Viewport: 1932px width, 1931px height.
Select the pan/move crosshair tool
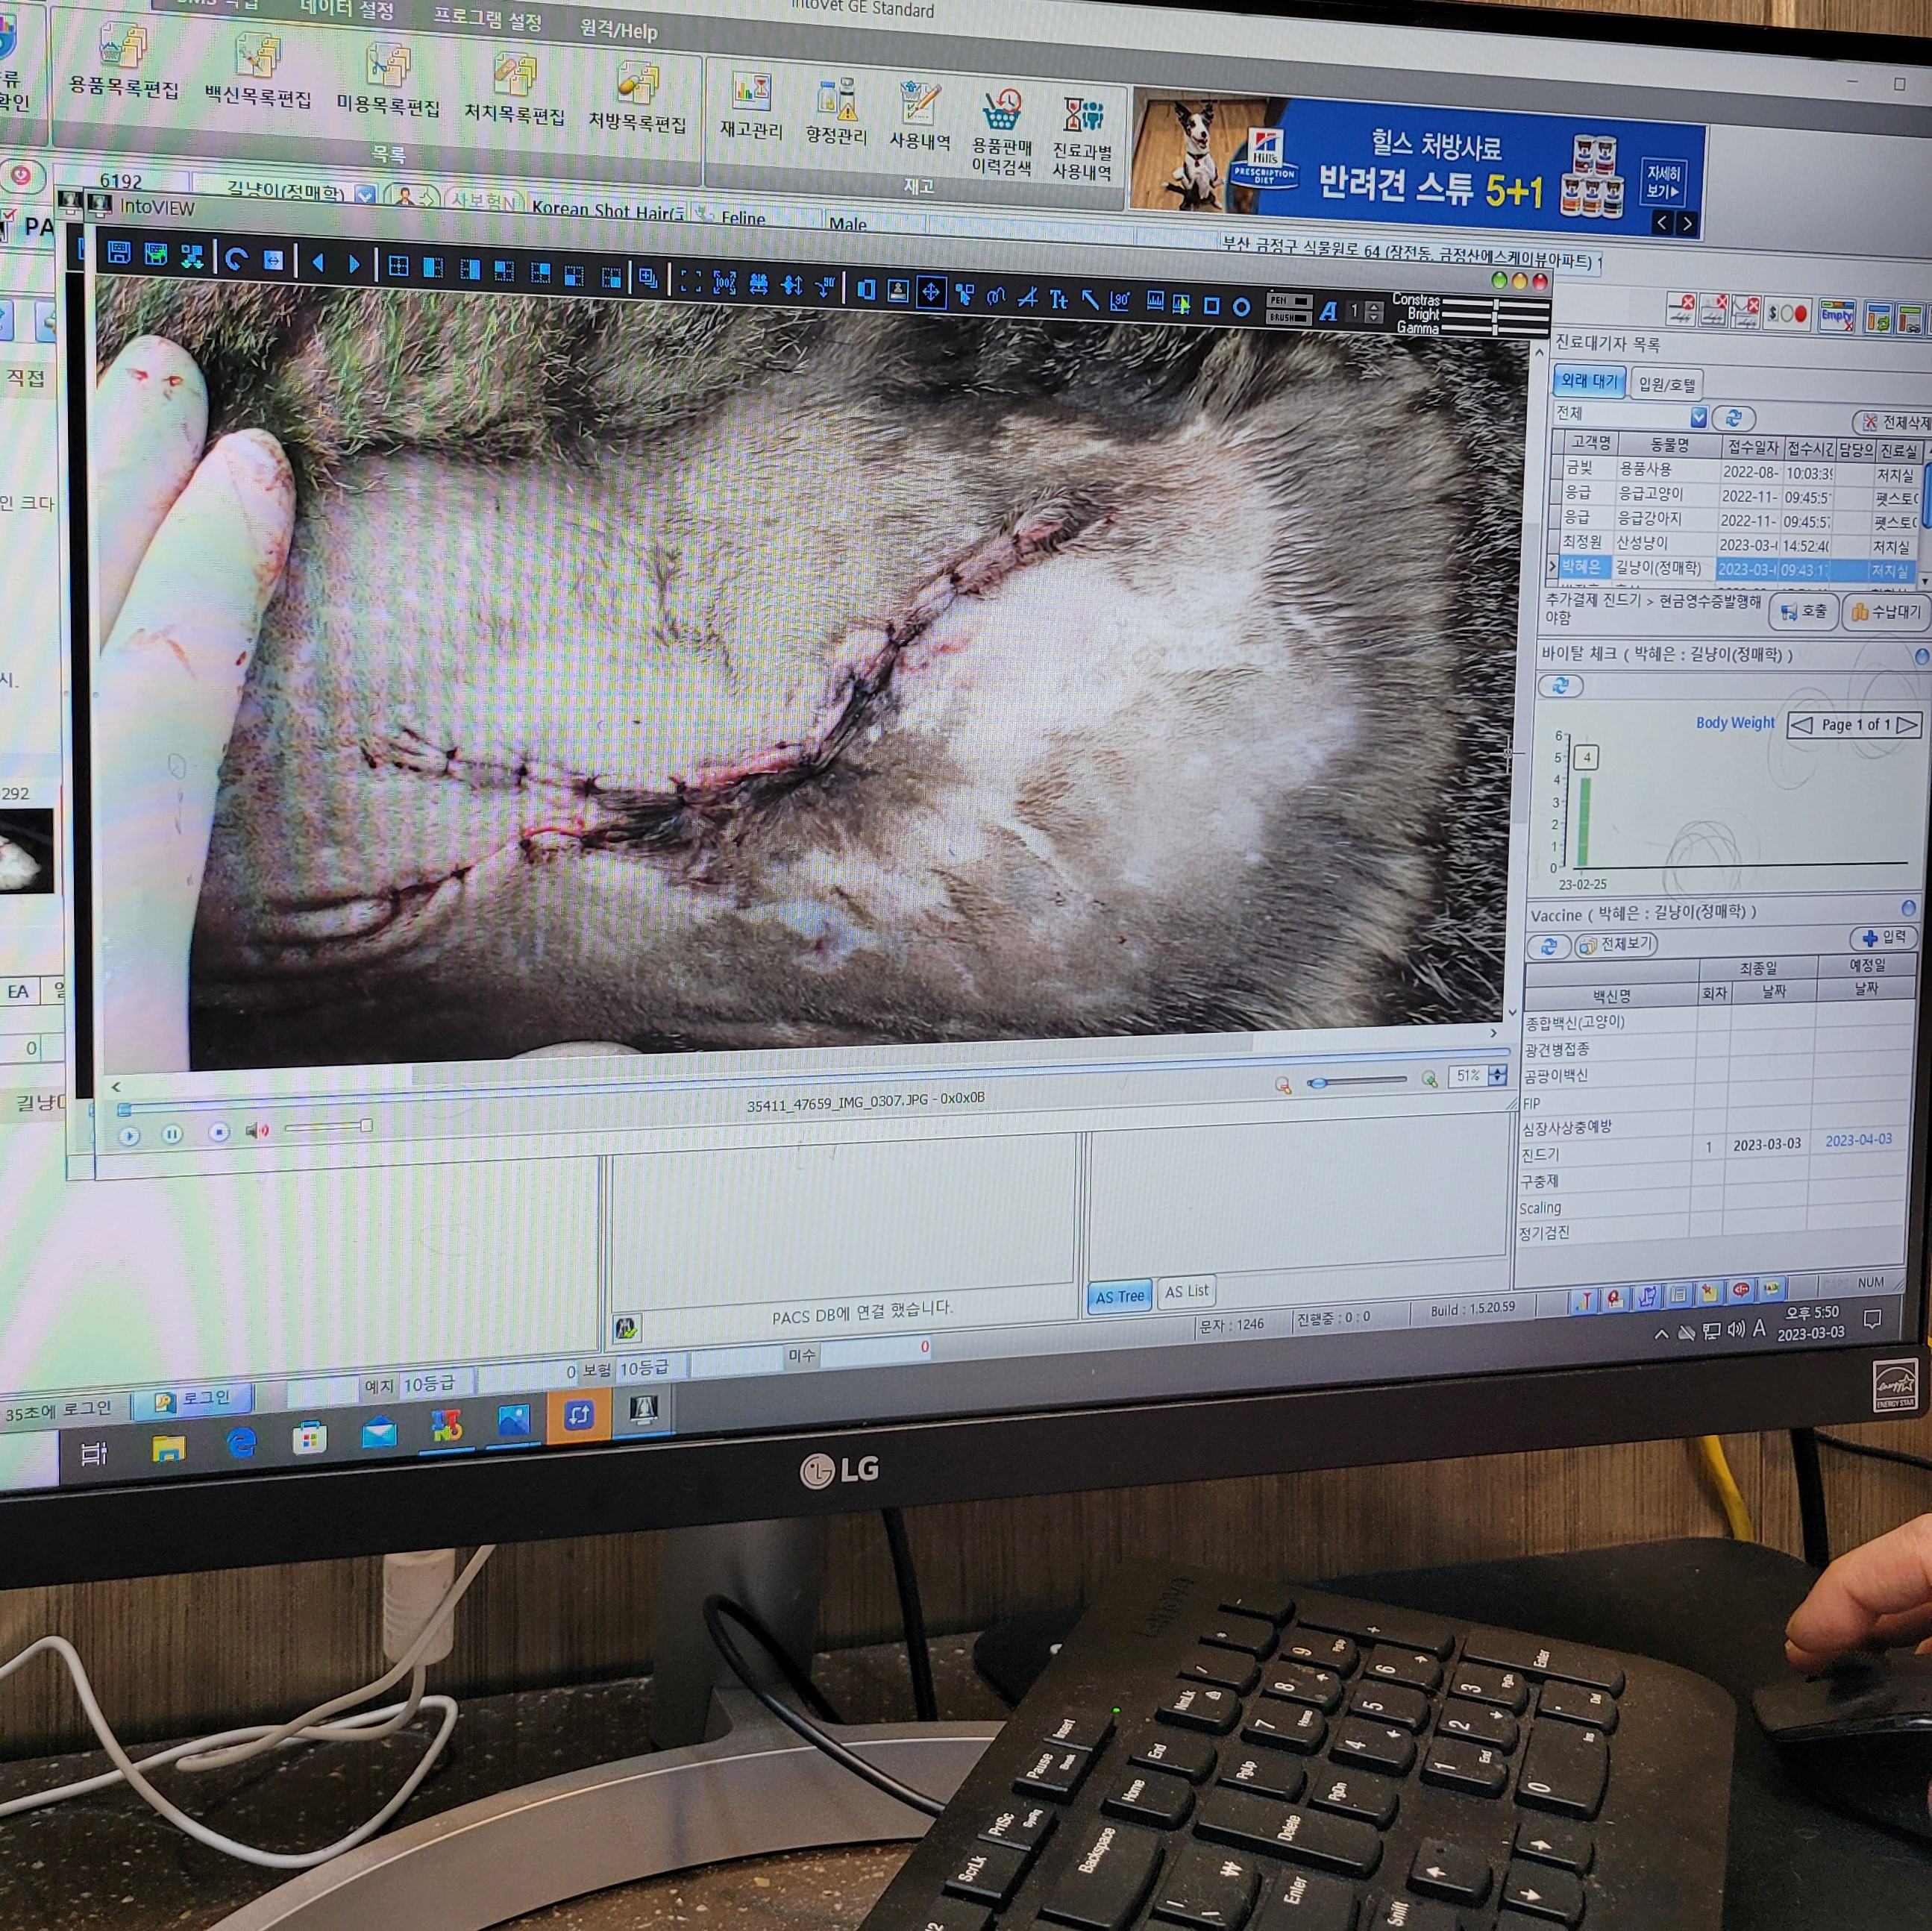[930, 292]
